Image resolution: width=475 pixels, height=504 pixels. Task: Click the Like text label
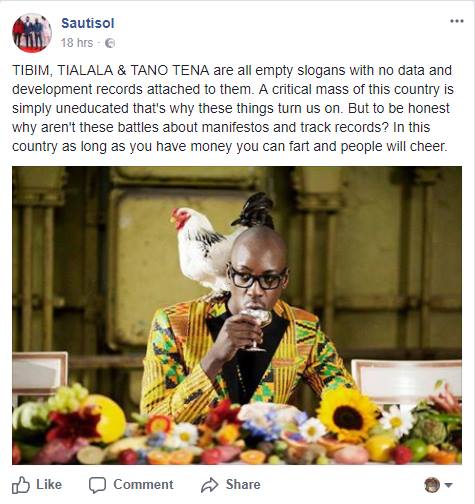pyautogui.click(x=49, y=485)
